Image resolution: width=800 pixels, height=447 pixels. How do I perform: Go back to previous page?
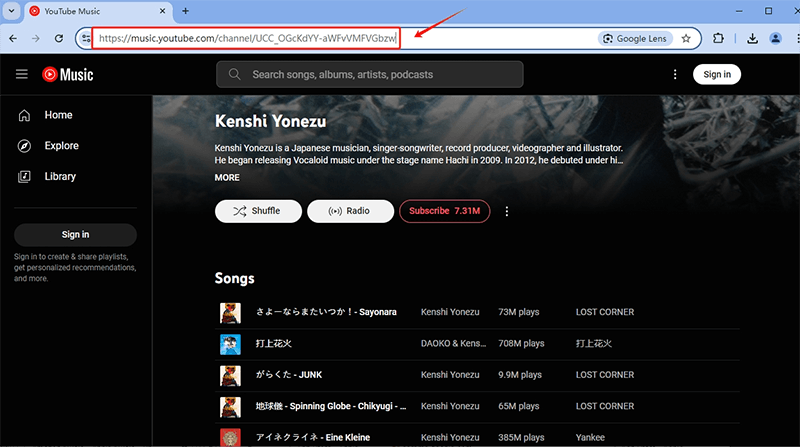click(x=13, y=38)
